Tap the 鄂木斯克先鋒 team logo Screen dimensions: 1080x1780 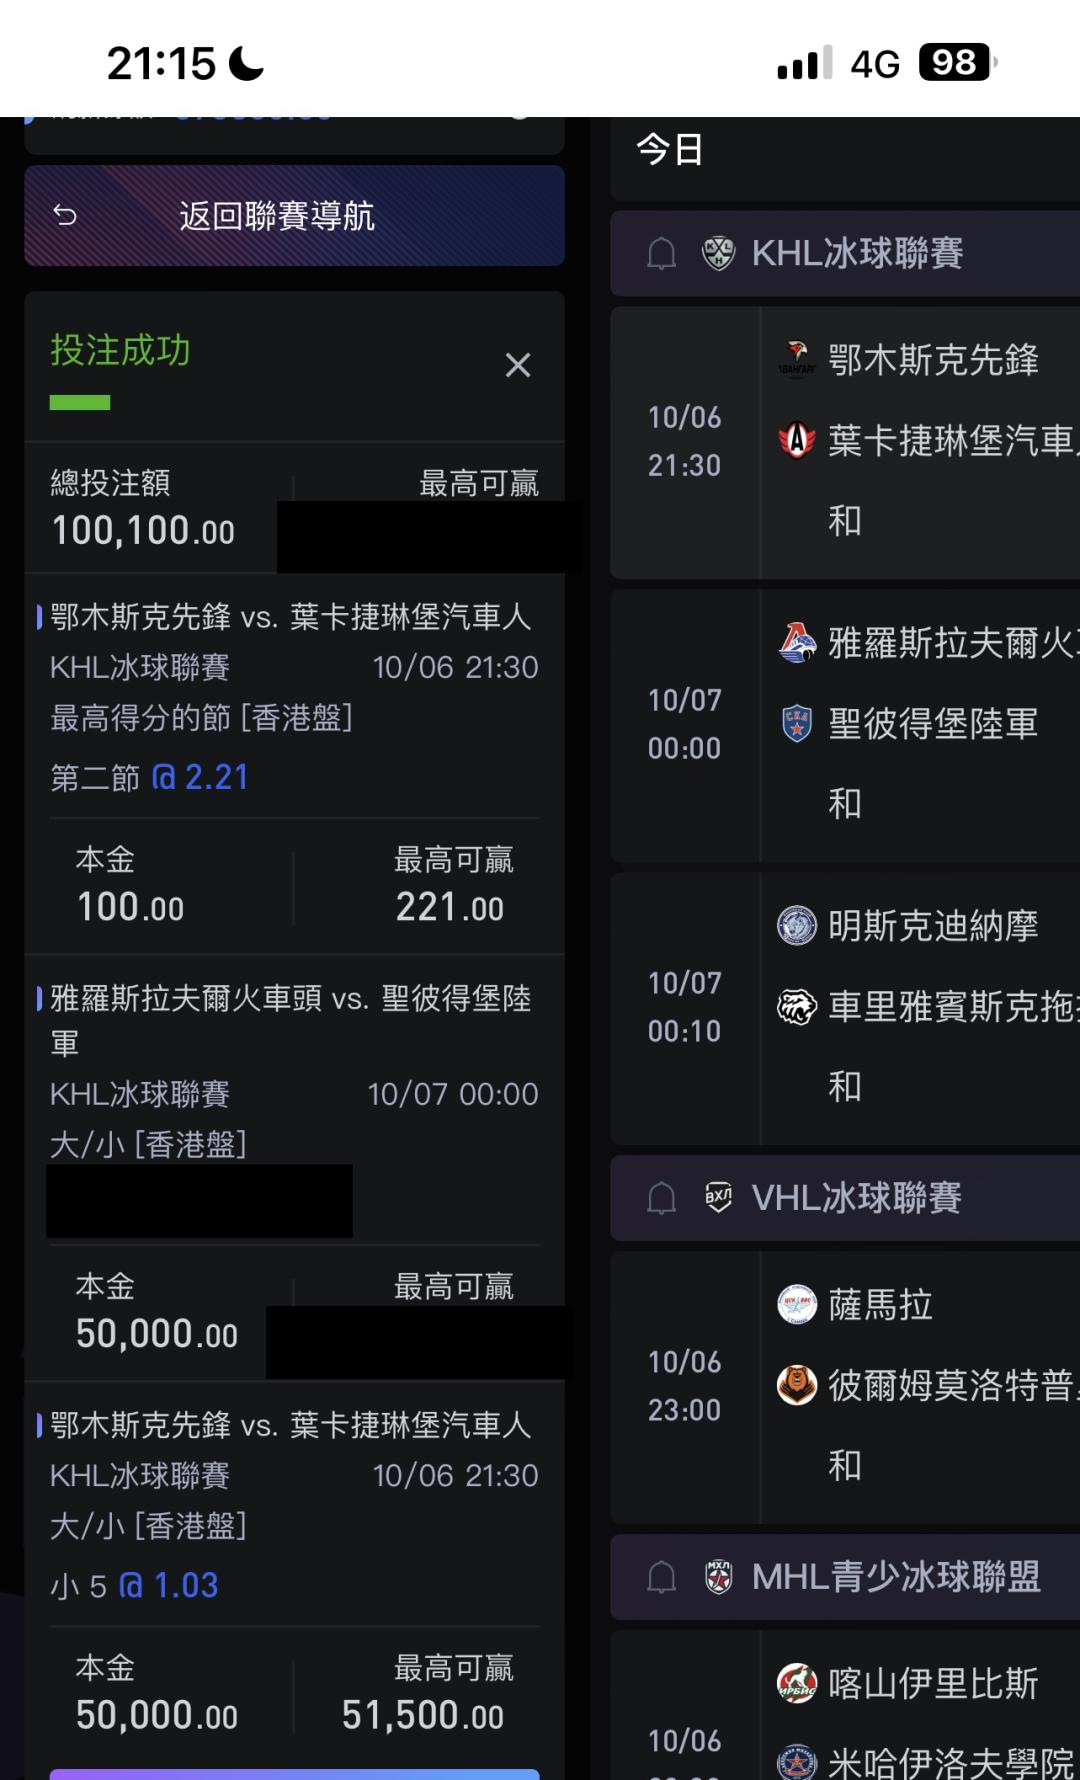(x=797, y=360)
